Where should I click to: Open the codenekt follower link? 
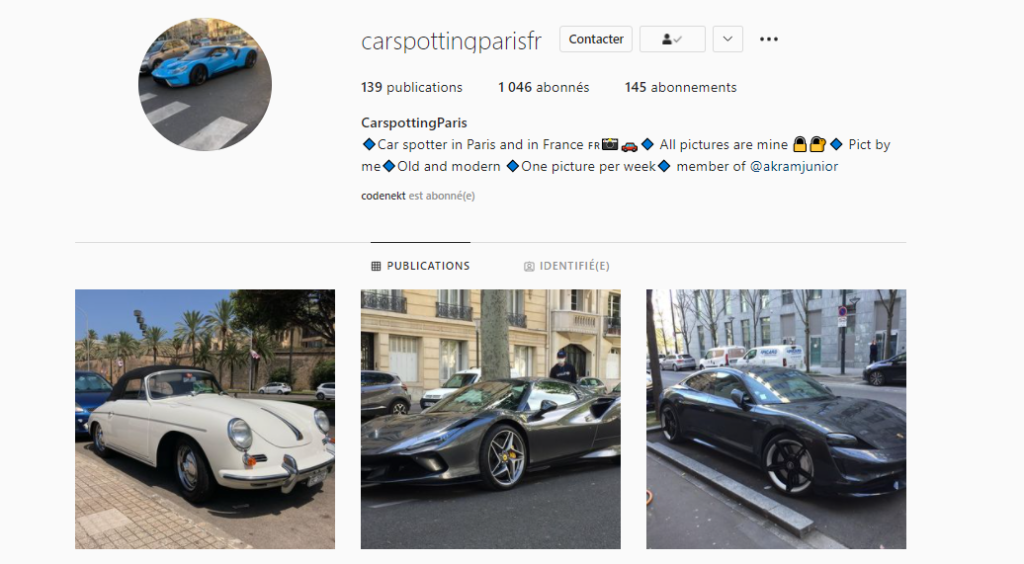point(383,196)
